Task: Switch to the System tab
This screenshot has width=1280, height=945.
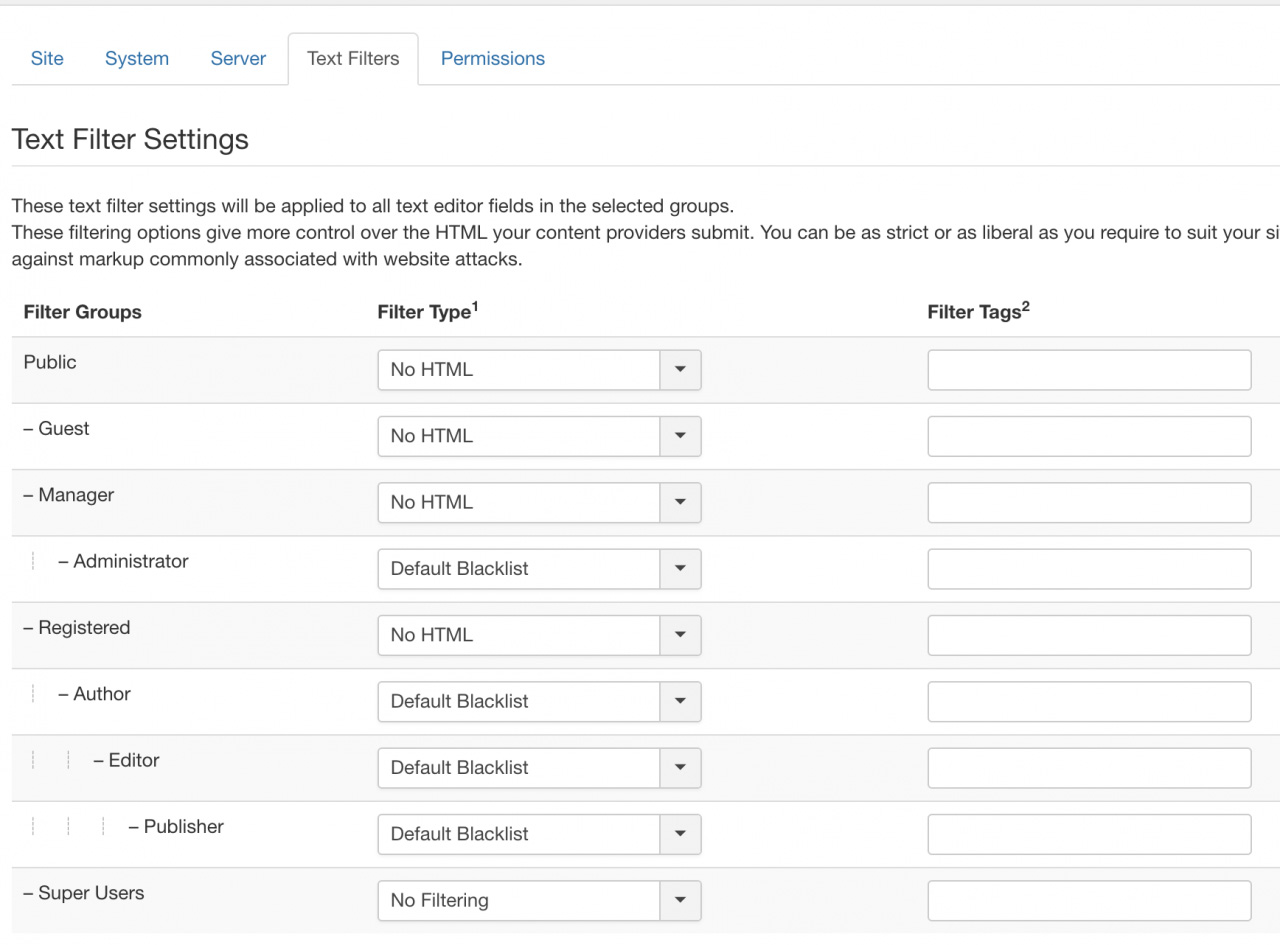Action: click(137, 59)
